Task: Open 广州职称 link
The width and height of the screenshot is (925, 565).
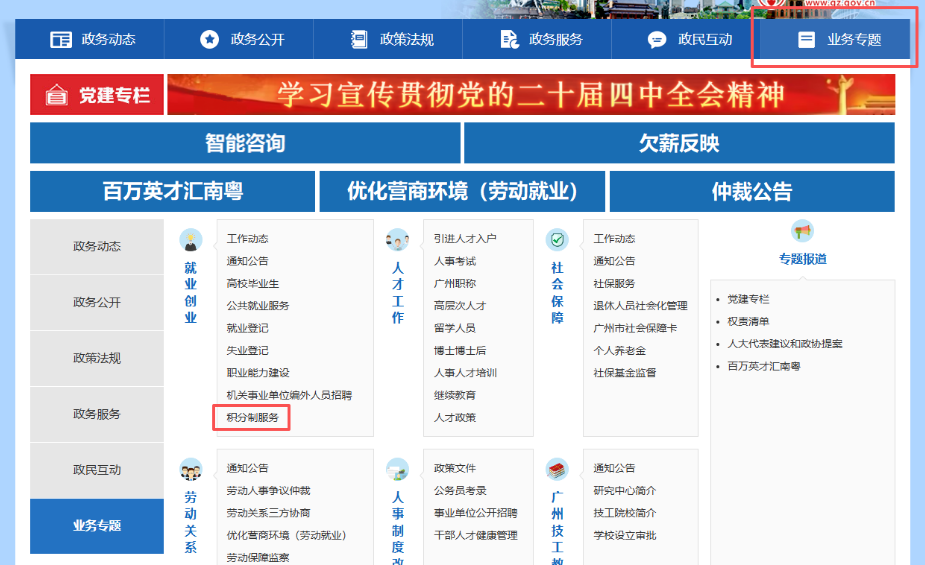Action: pyautogui.click(x=455, y=284)
